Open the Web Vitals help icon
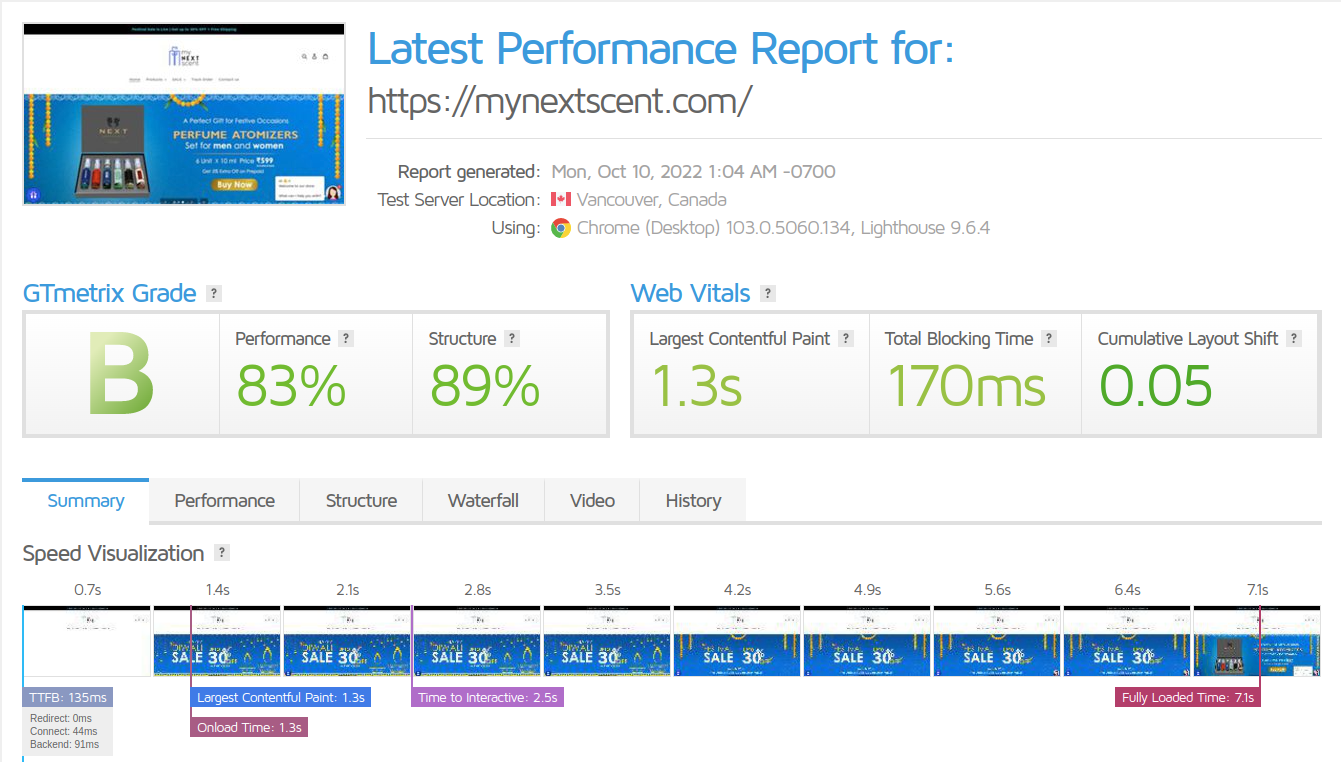The image size is (1341, 762). (767, 294)
